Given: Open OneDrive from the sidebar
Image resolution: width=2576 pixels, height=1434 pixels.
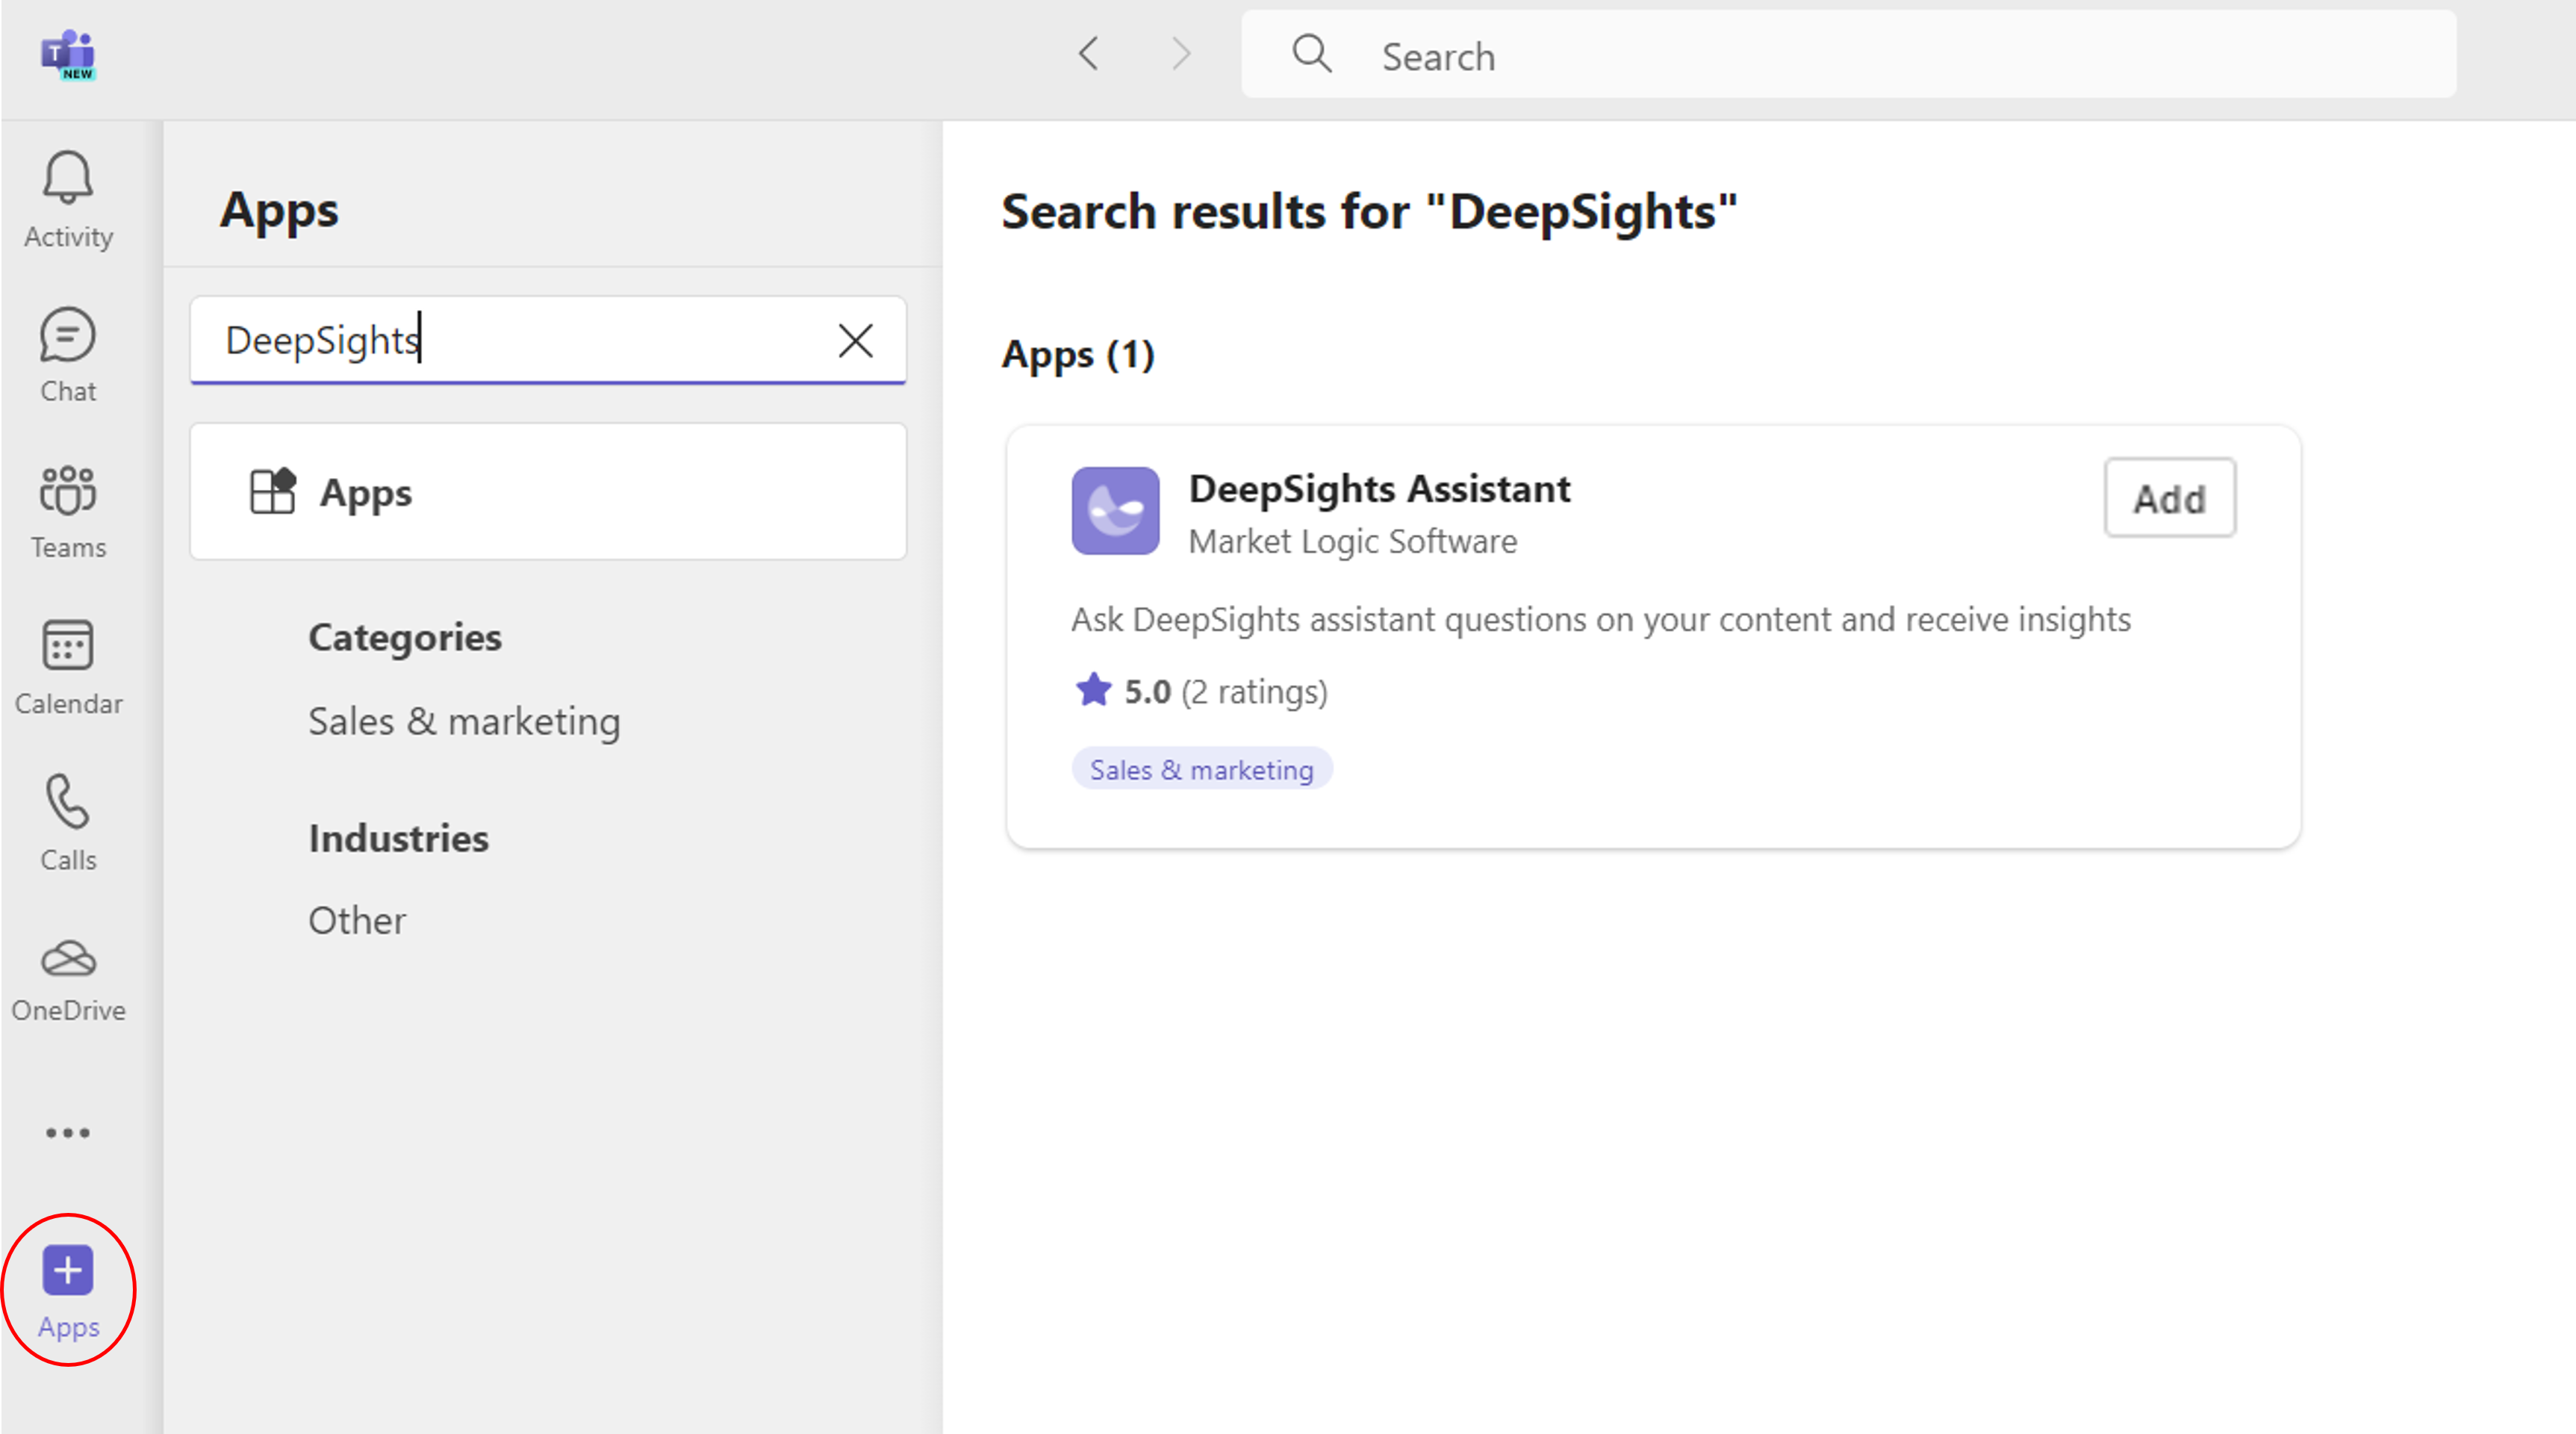Looking at the screenshot, I should 68,980.
